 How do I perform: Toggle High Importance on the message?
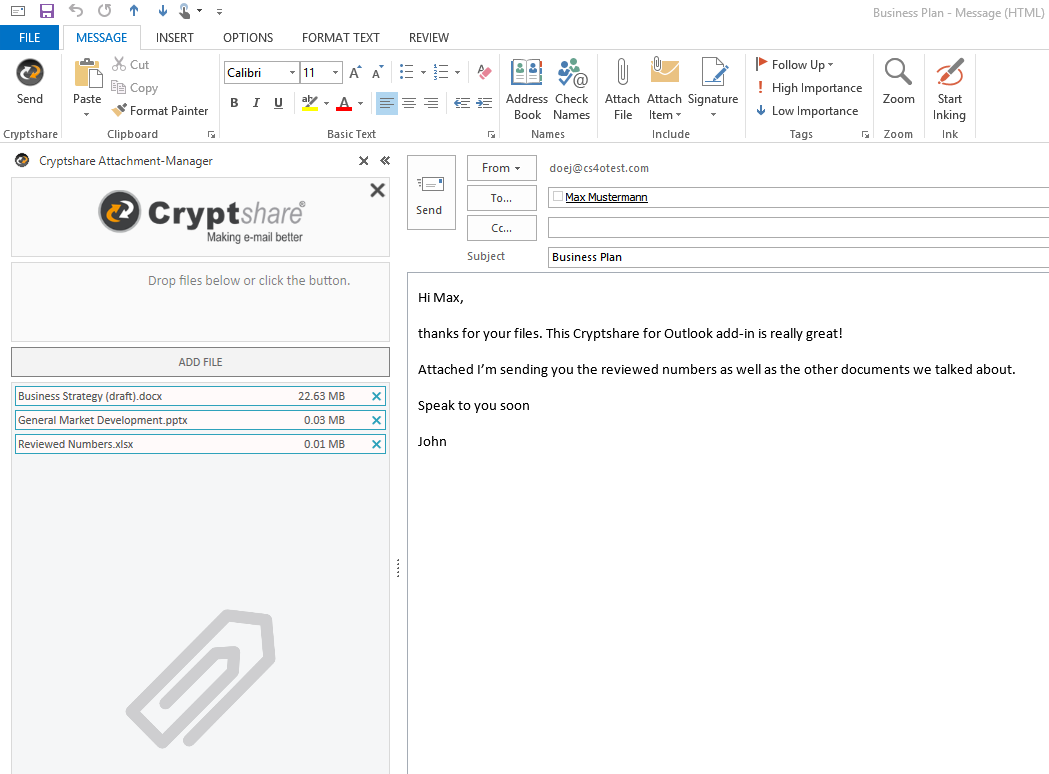pyautogui.click(x=808, y=87)
